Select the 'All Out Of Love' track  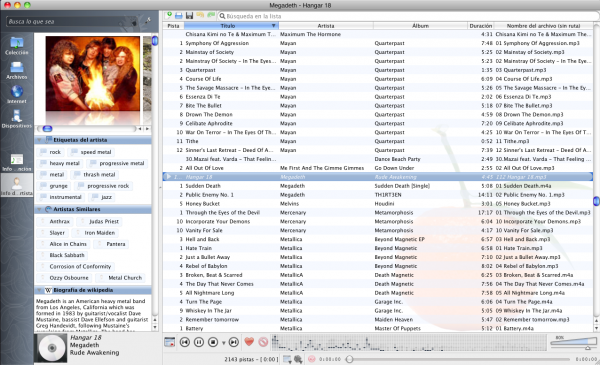point(377,168)
